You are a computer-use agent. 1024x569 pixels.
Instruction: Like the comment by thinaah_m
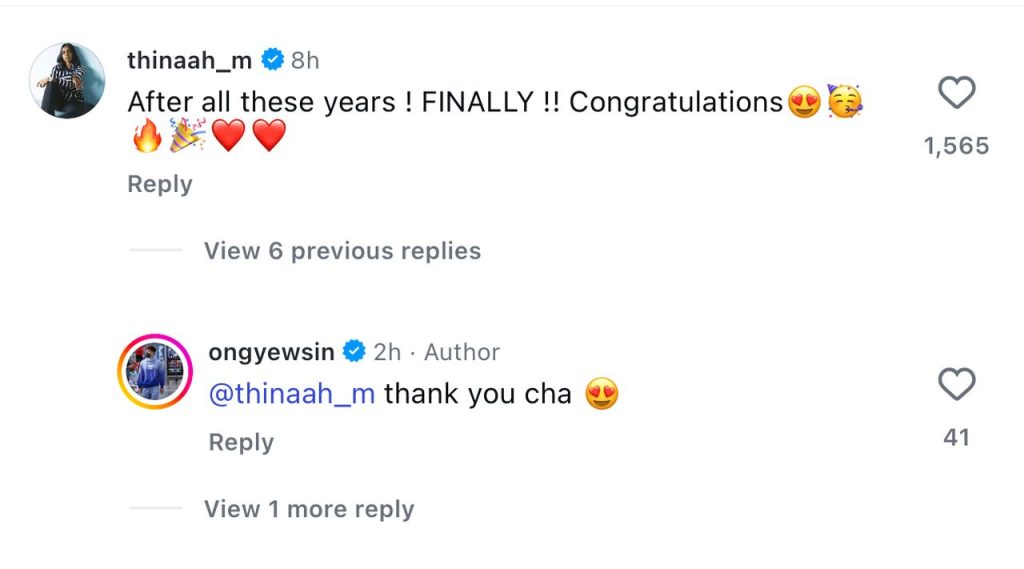(957, 94)
